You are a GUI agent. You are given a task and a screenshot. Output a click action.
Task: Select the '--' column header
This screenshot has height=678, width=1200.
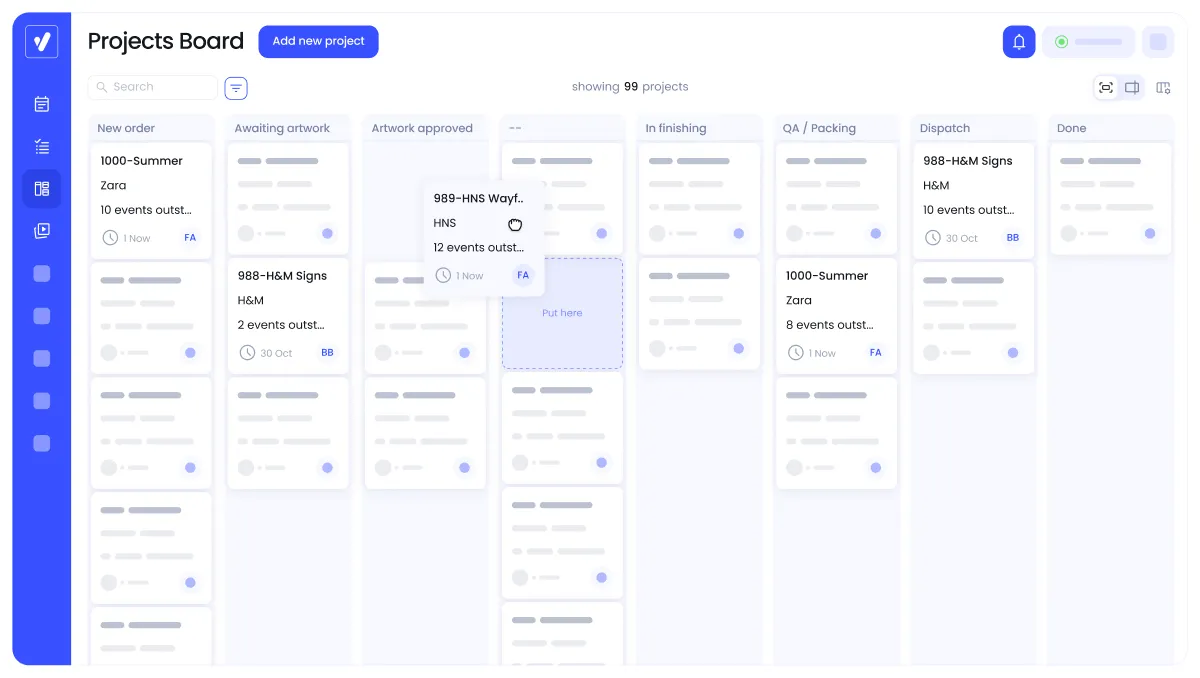(x=515, y=128)
